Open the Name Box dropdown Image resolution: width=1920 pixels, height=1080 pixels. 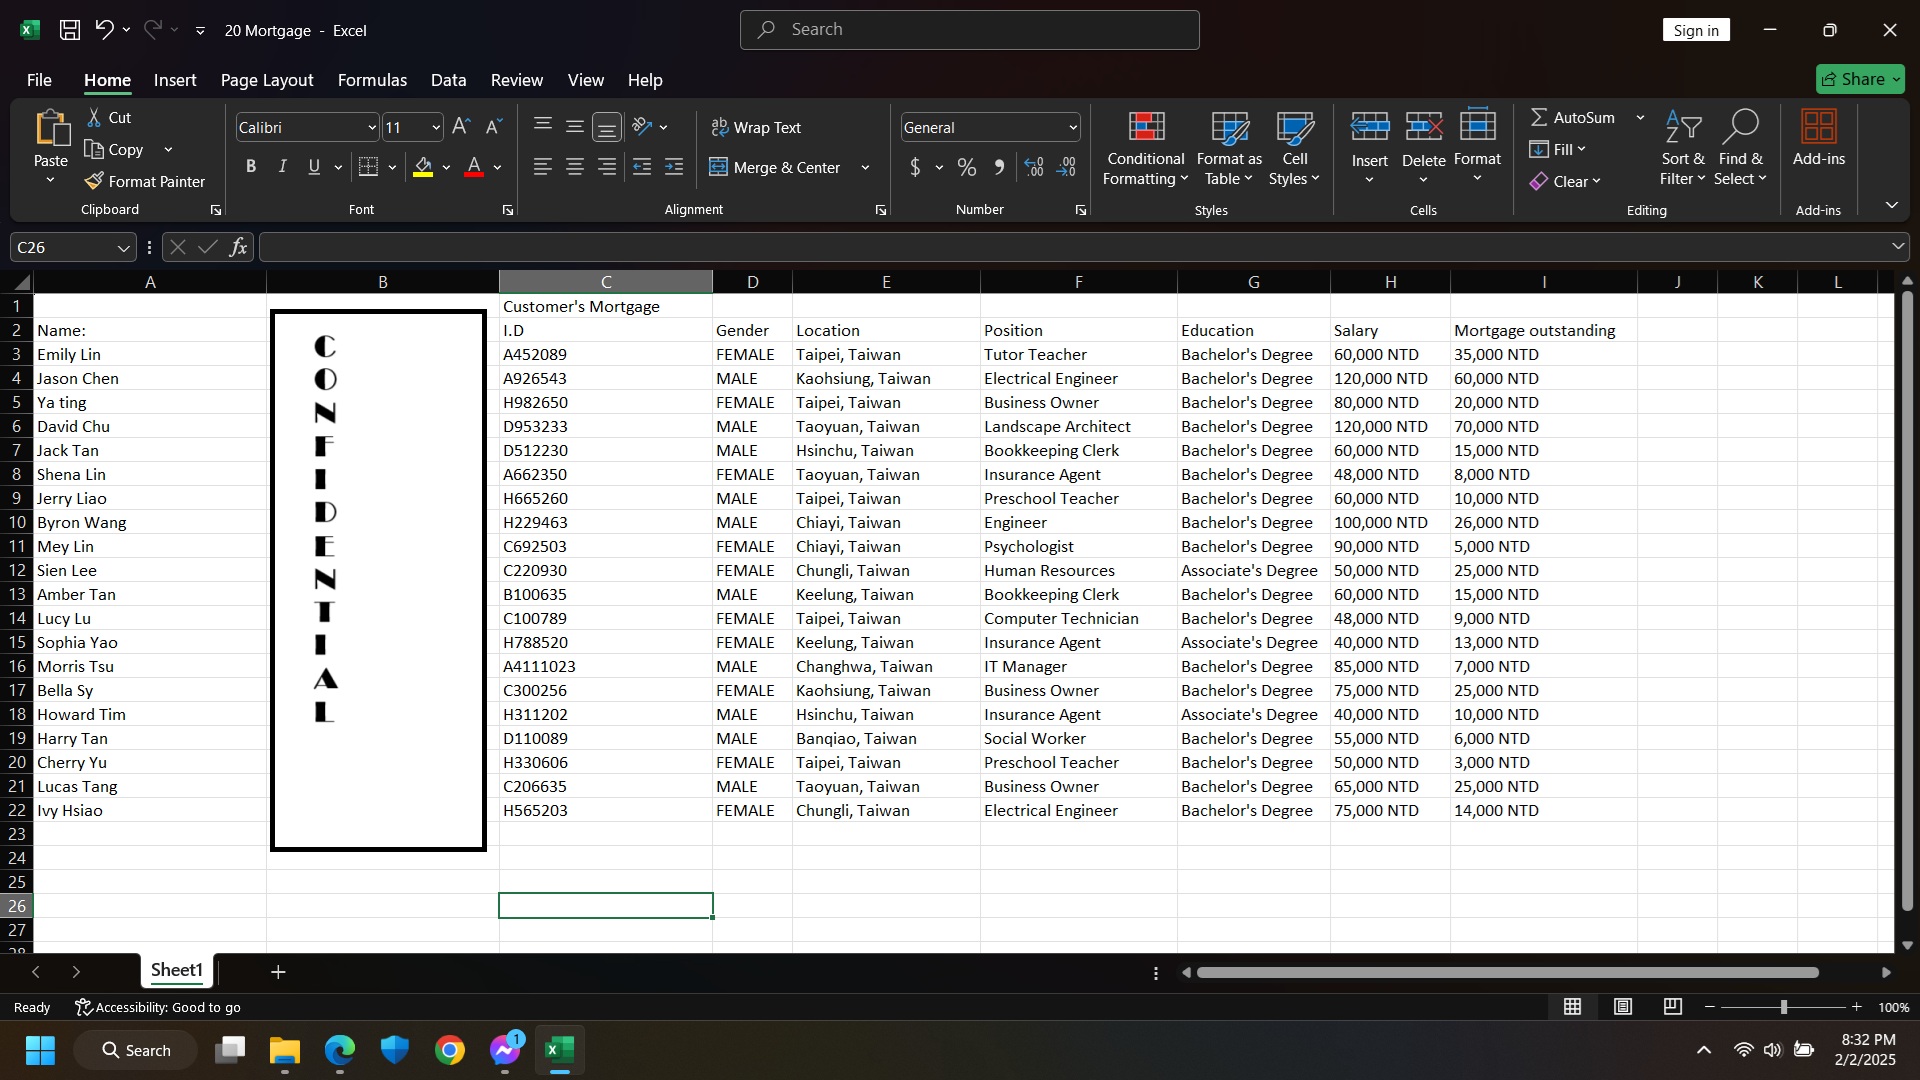pos(123,247)
